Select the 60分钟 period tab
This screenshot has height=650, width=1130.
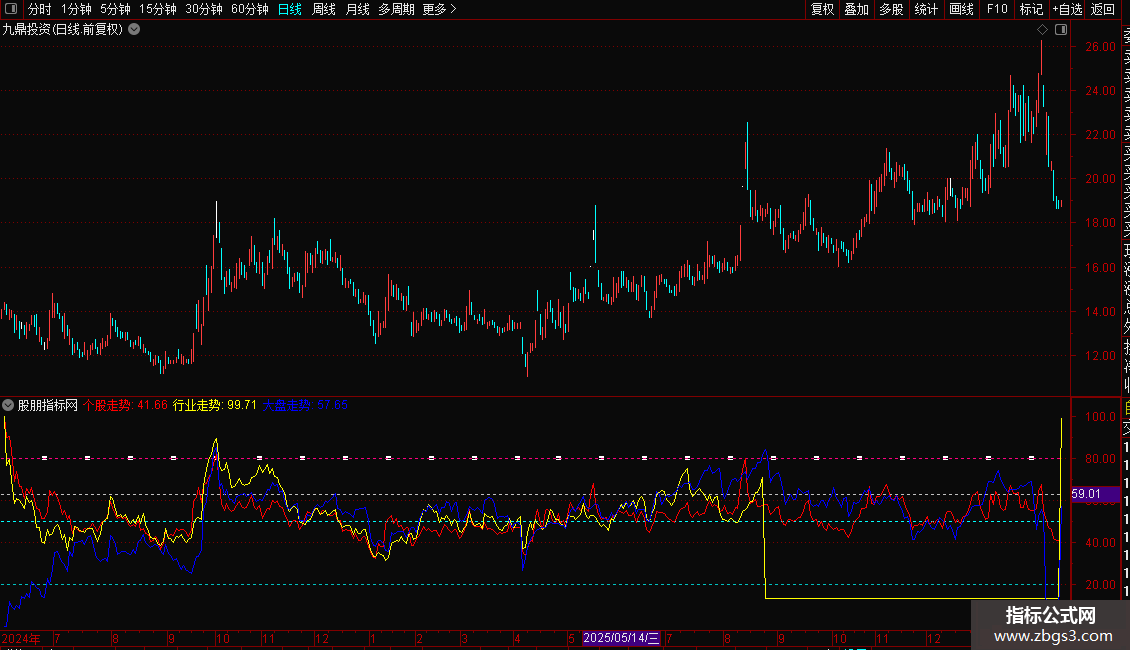pyautogui.click(x=249, y=9)
